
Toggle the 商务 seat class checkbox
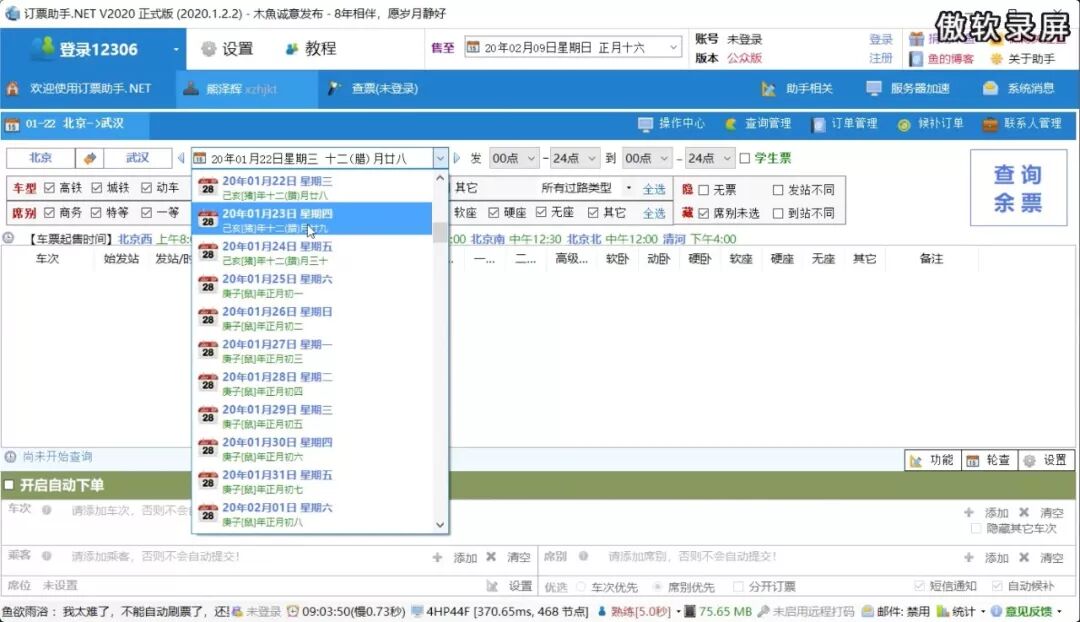pos(49,212)
